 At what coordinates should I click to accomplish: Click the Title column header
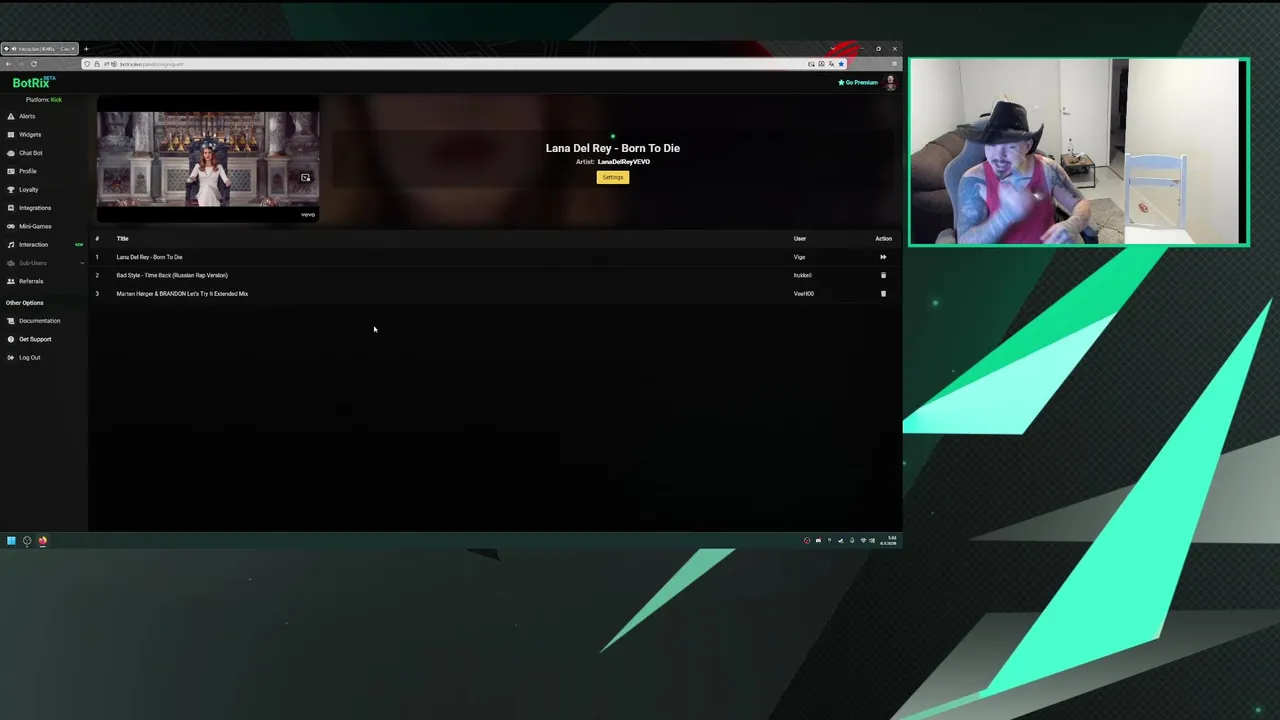[122, 239]
